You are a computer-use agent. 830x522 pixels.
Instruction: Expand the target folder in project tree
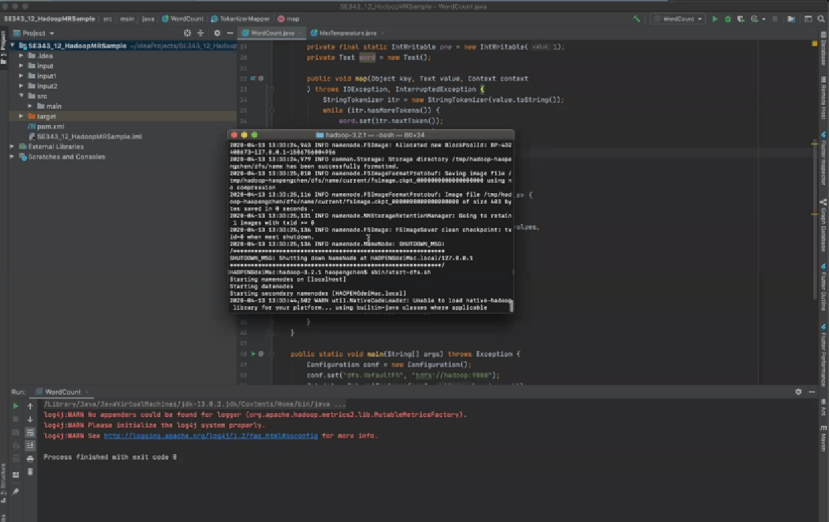click(21, 116)
